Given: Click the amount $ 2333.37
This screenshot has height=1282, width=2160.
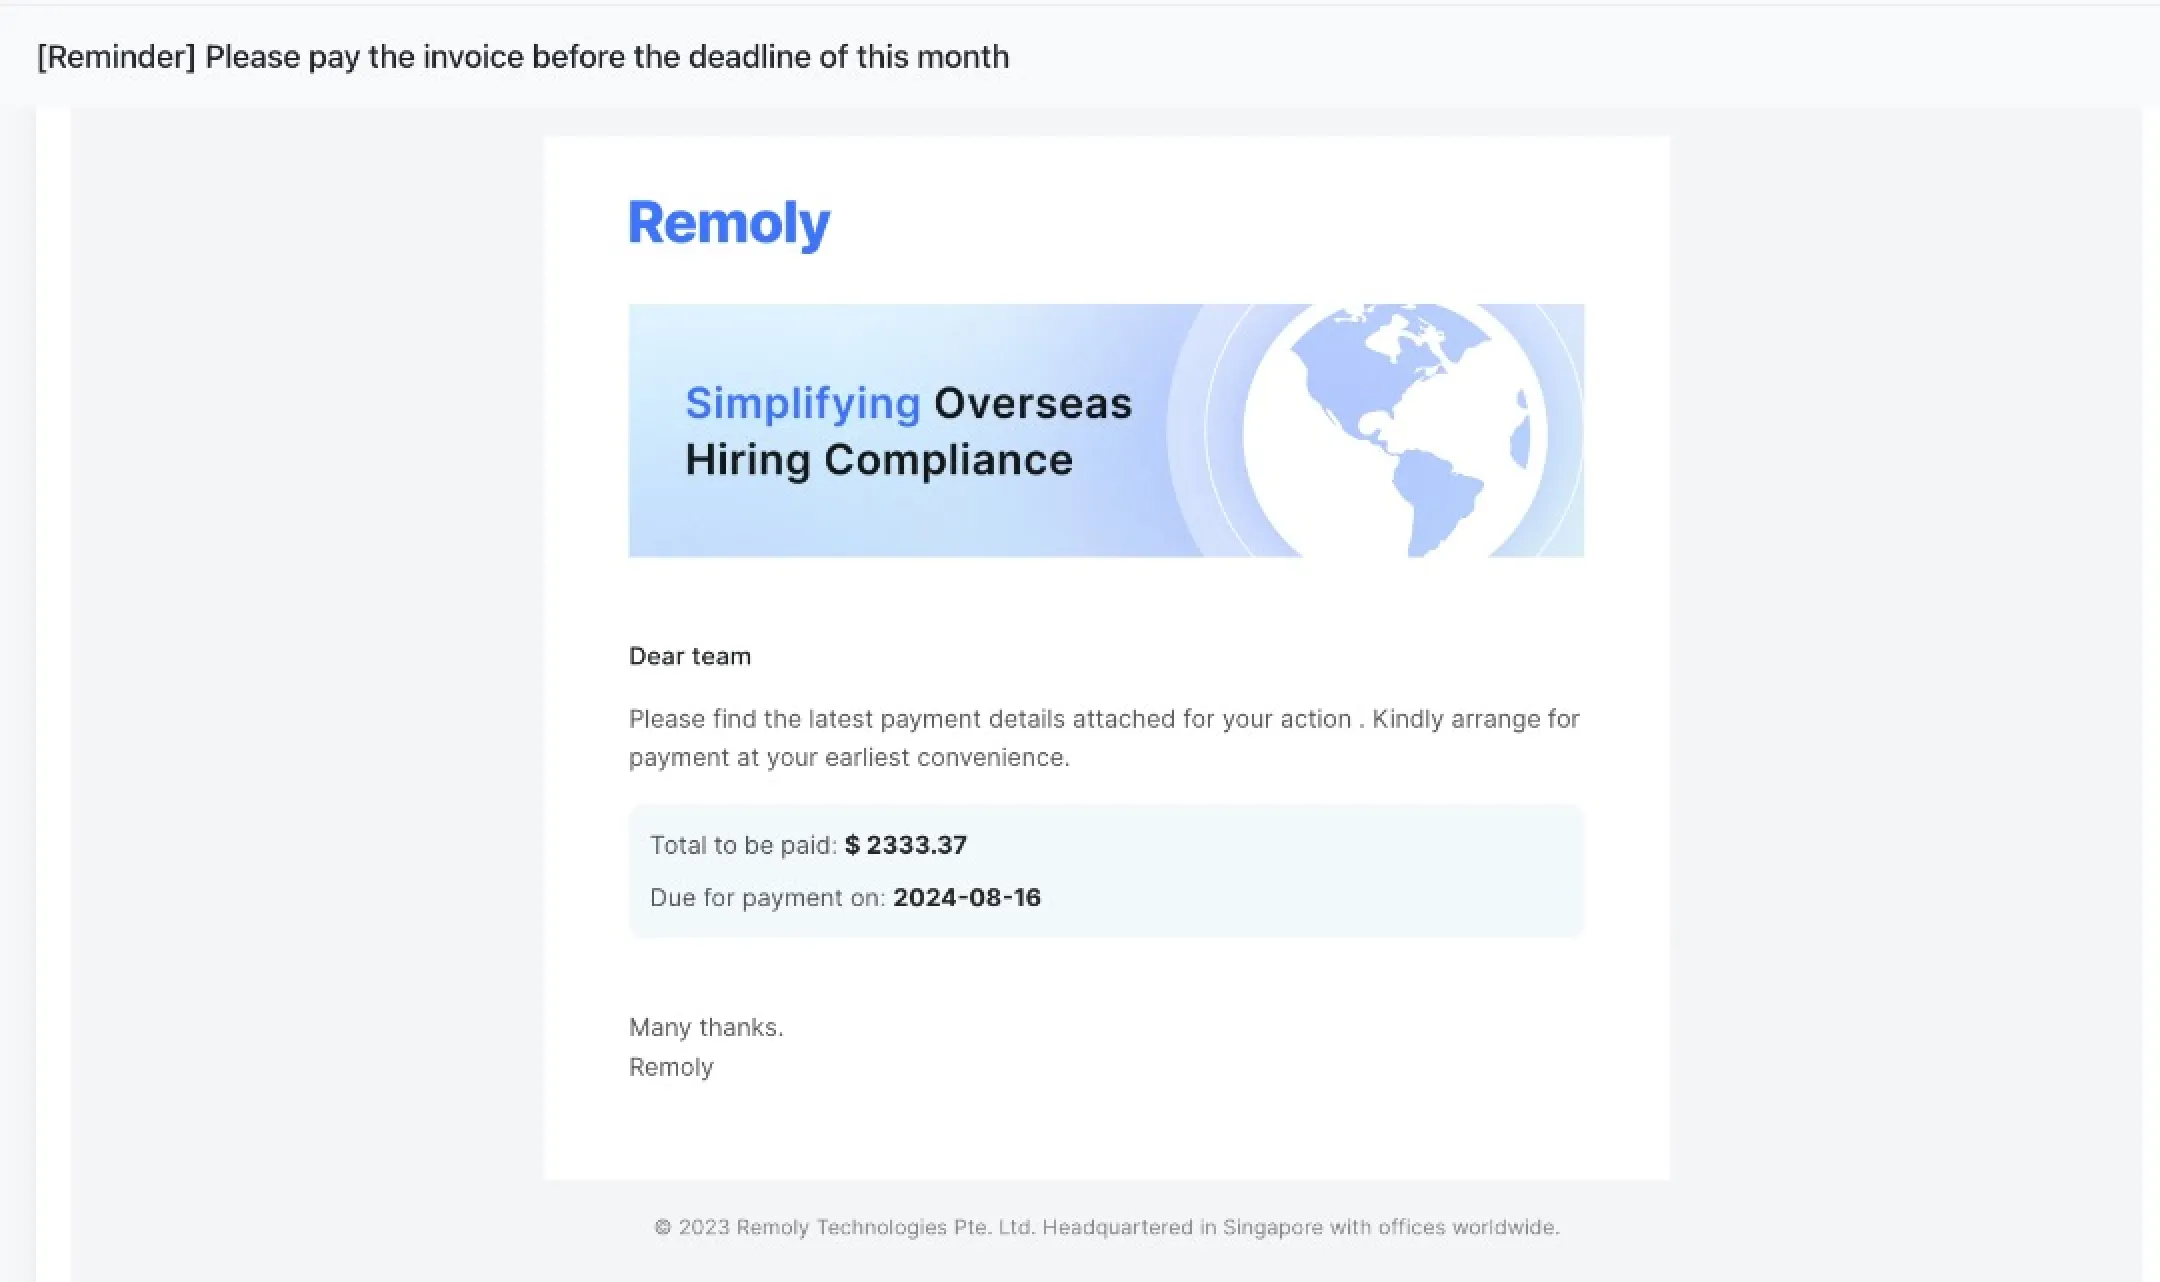Looking at the screenshot, I should (x=906, y=845).
